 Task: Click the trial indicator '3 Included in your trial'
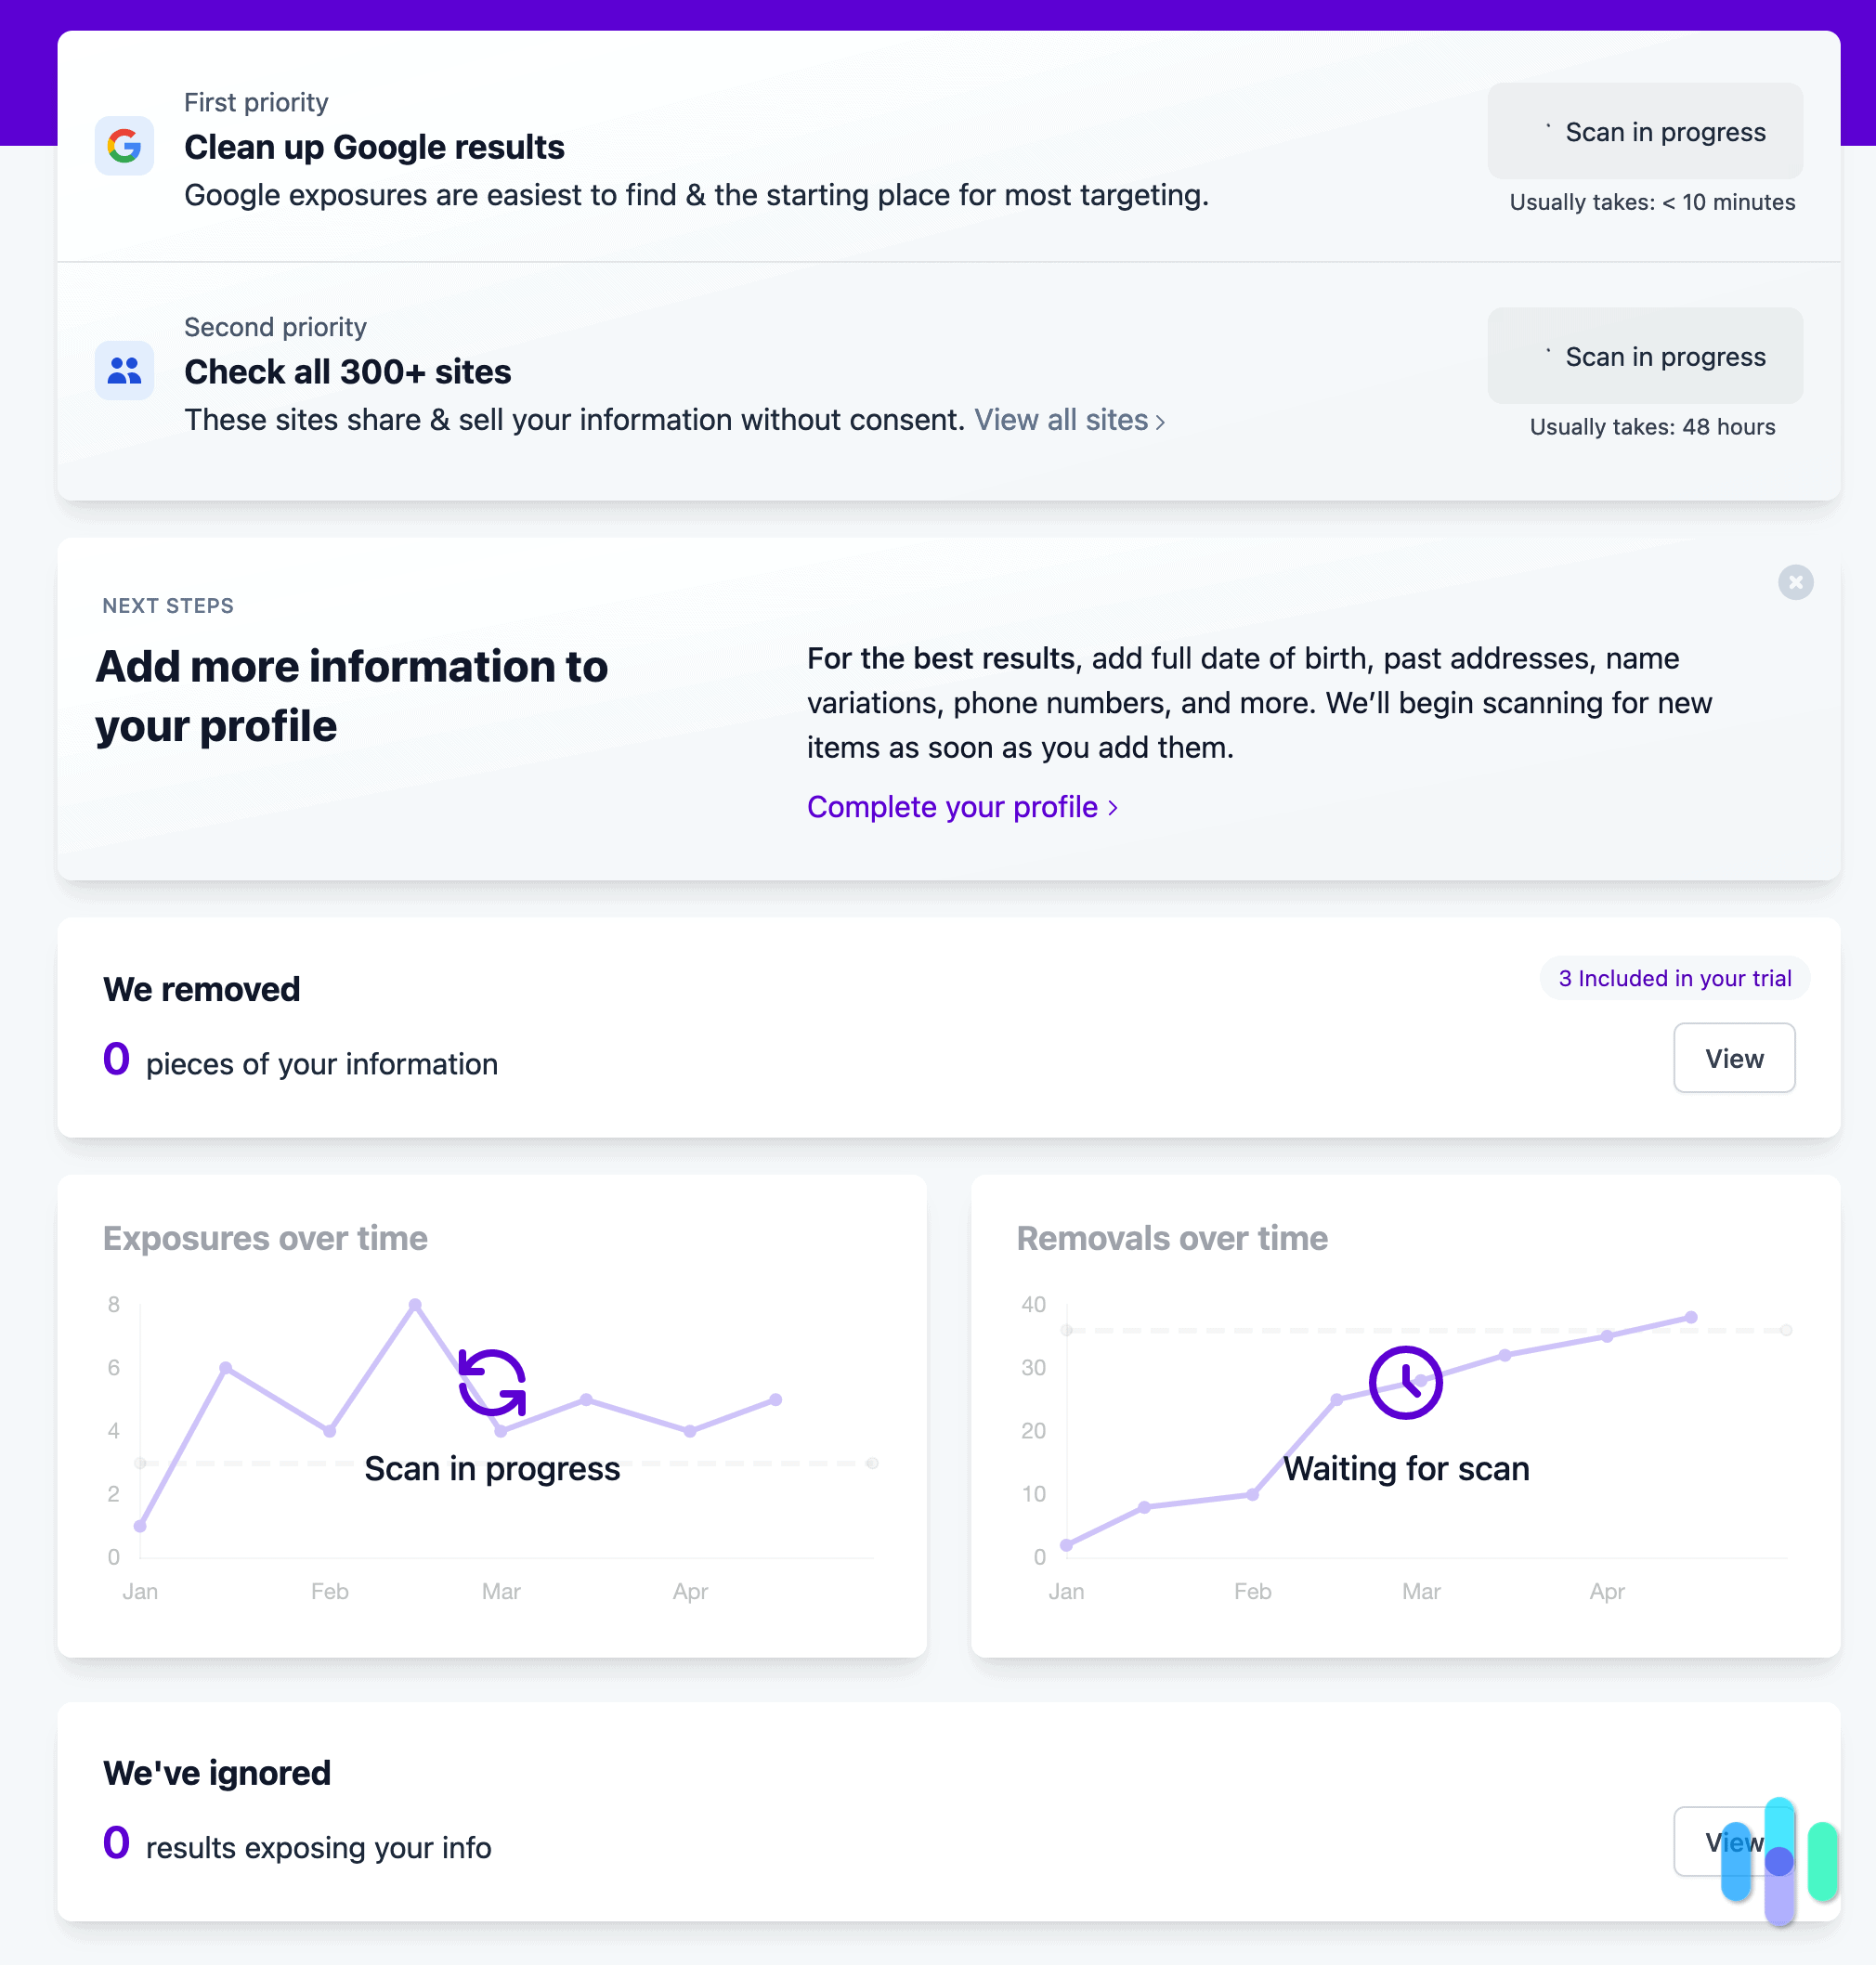coord(1674,977)
